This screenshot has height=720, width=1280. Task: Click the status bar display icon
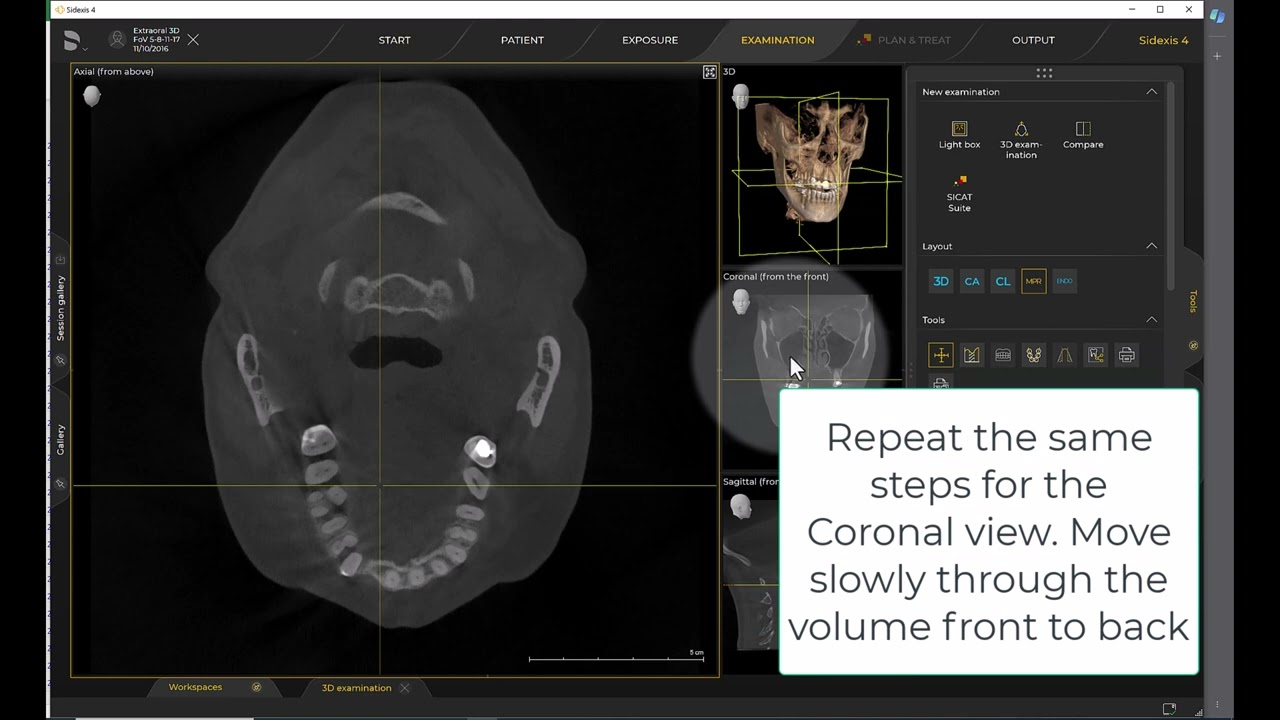[1169, 709]
